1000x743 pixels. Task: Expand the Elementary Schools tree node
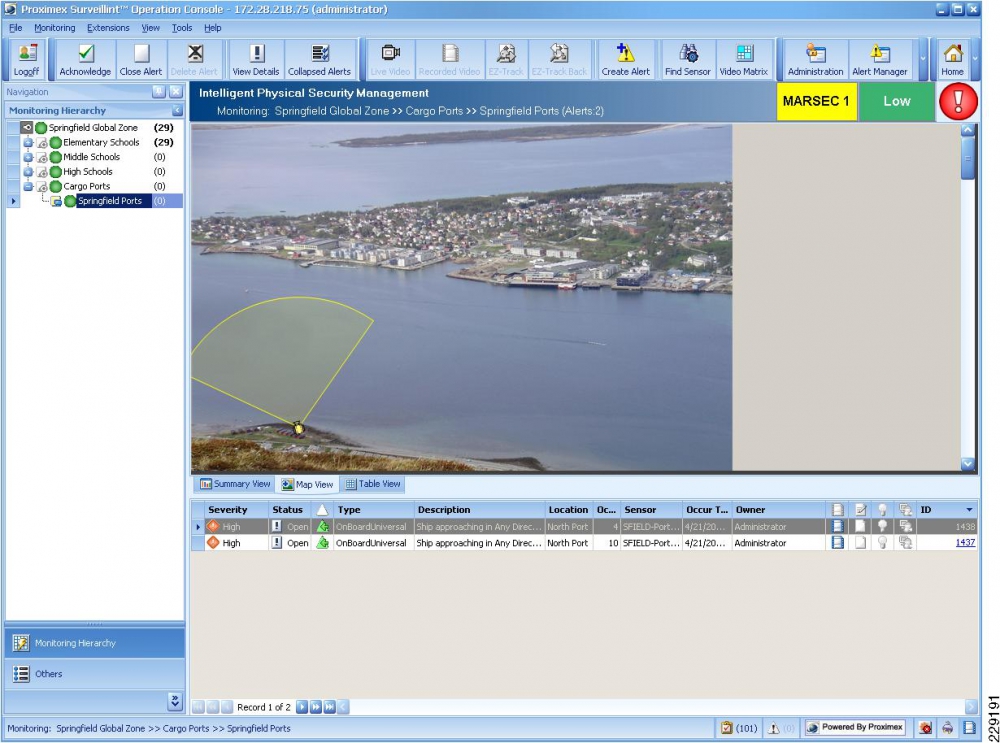tap(28, 143)
